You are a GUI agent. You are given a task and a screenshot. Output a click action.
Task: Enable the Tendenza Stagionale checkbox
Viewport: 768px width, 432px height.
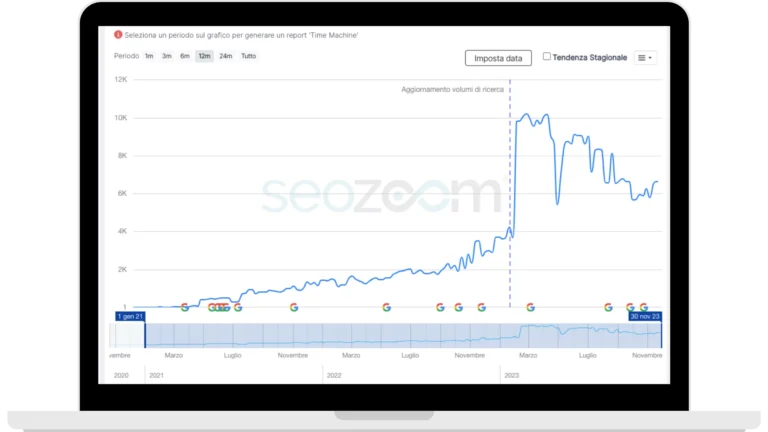[x=547, y=56]
